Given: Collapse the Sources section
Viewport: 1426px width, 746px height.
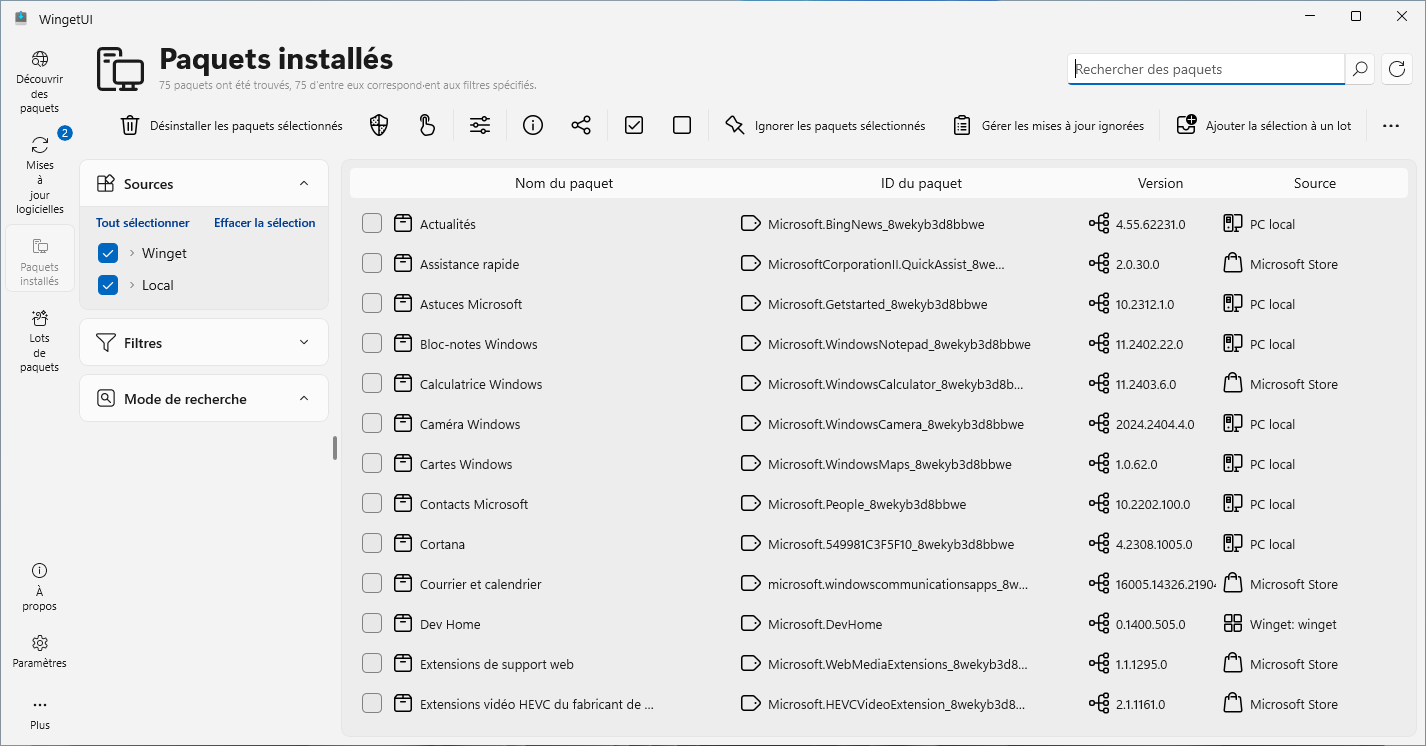Looking at the screenshot, I should (x=305, y=183).
